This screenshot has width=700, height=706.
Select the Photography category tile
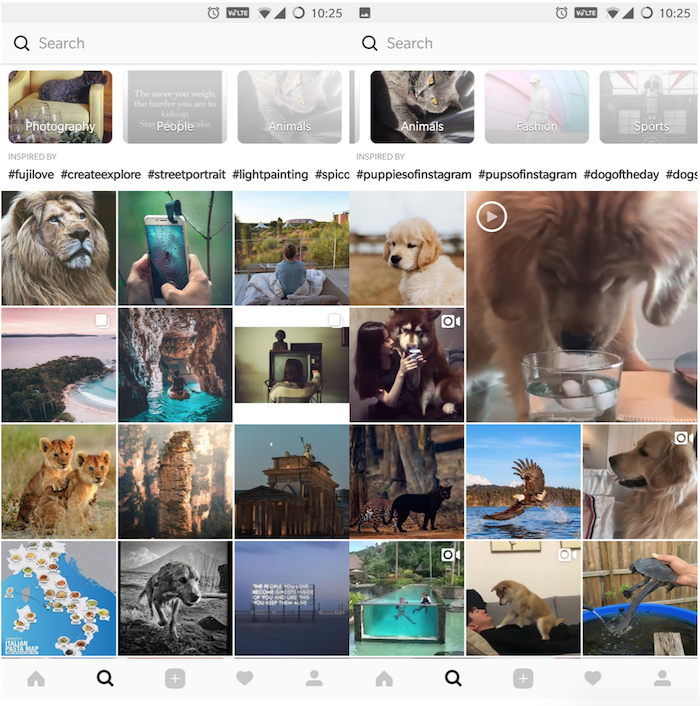60,107
